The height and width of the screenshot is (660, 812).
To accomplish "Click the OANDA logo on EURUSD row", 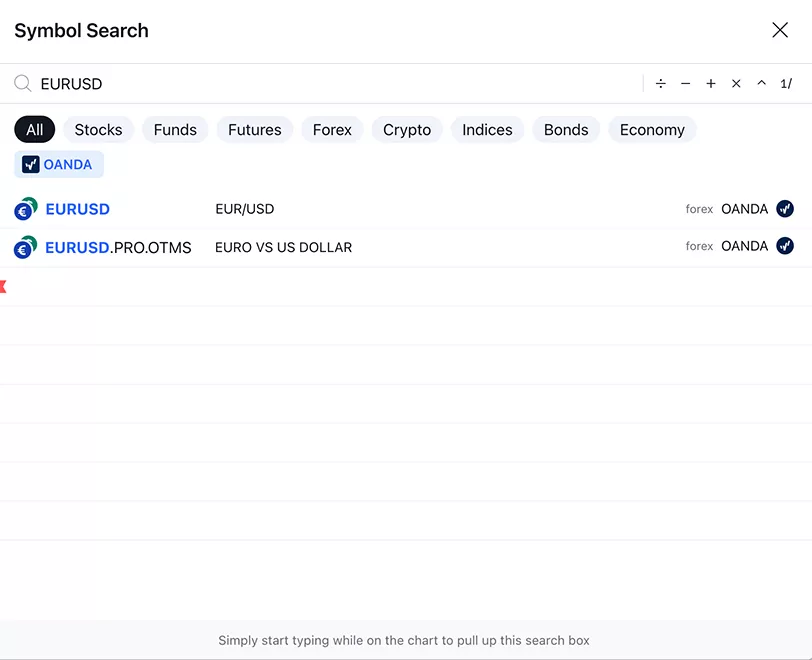I will point(785,209).
